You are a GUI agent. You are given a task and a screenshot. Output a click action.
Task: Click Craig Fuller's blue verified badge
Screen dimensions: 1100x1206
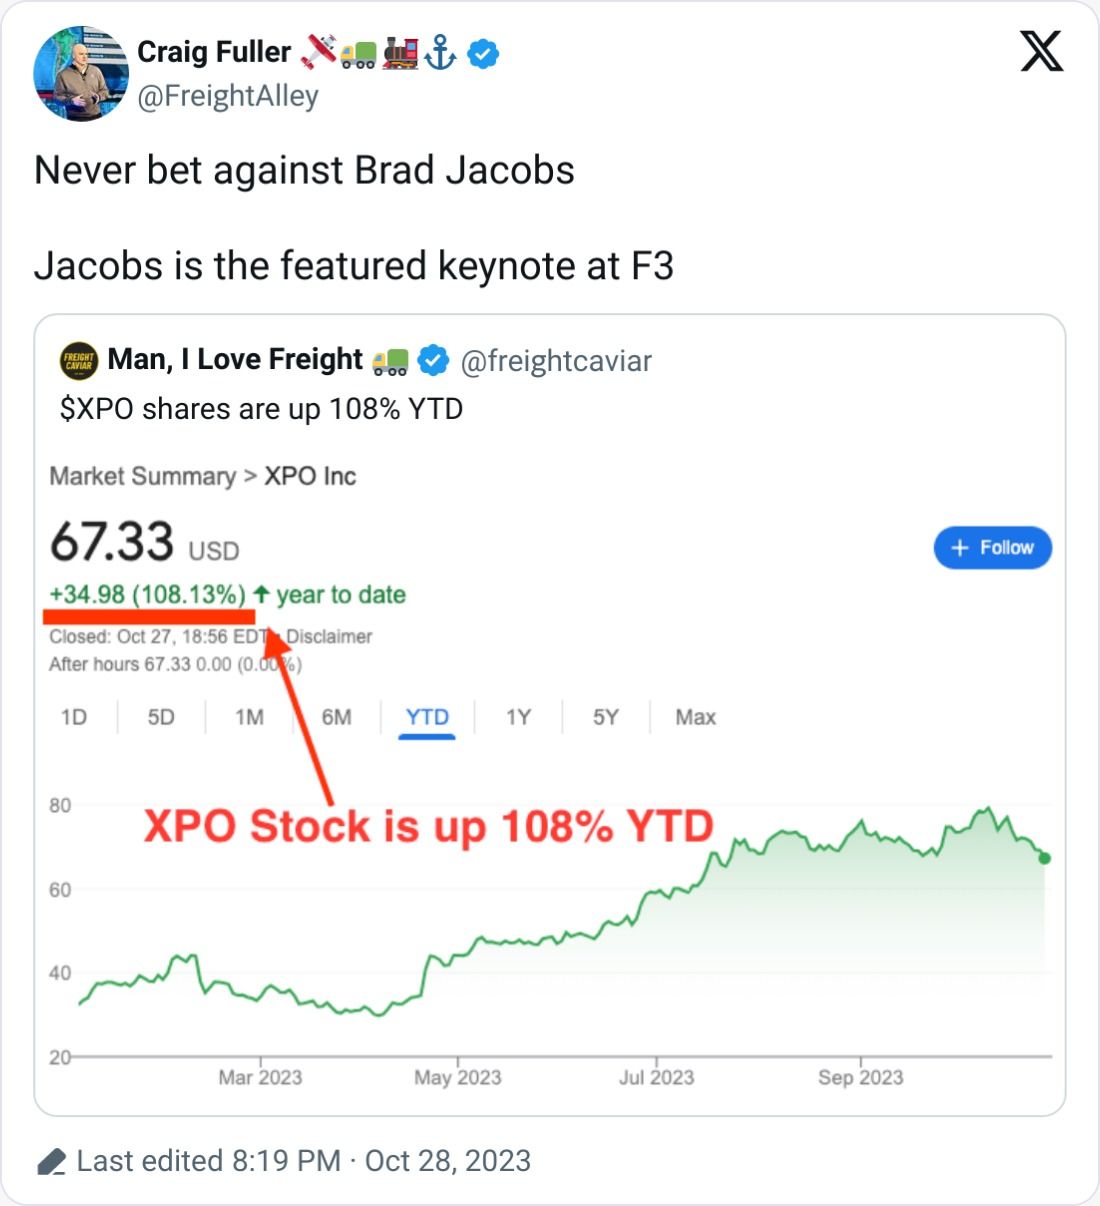[x=484, y=53]
